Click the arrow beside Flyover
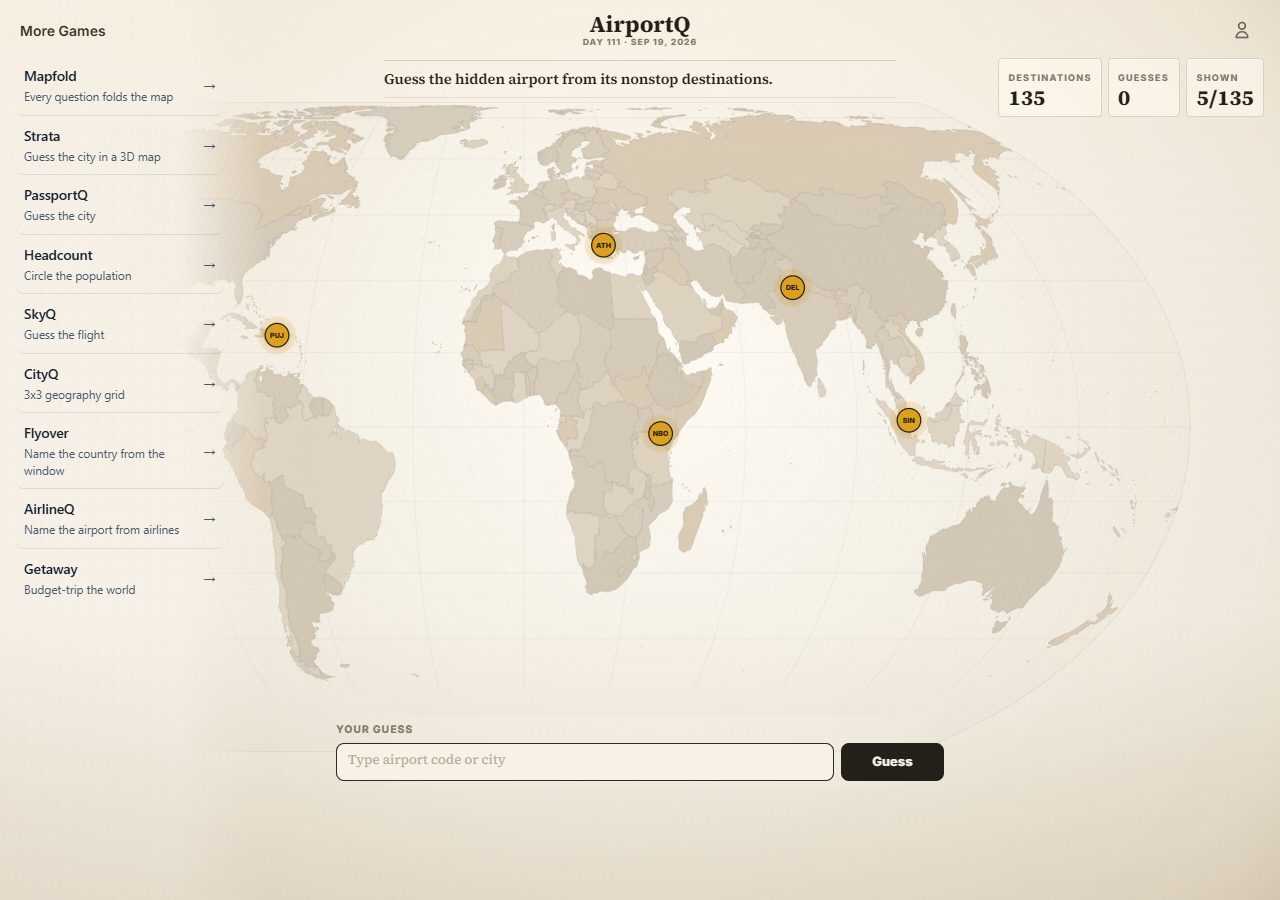This screenshot has height=900, width=1280. tap(209, 452)
